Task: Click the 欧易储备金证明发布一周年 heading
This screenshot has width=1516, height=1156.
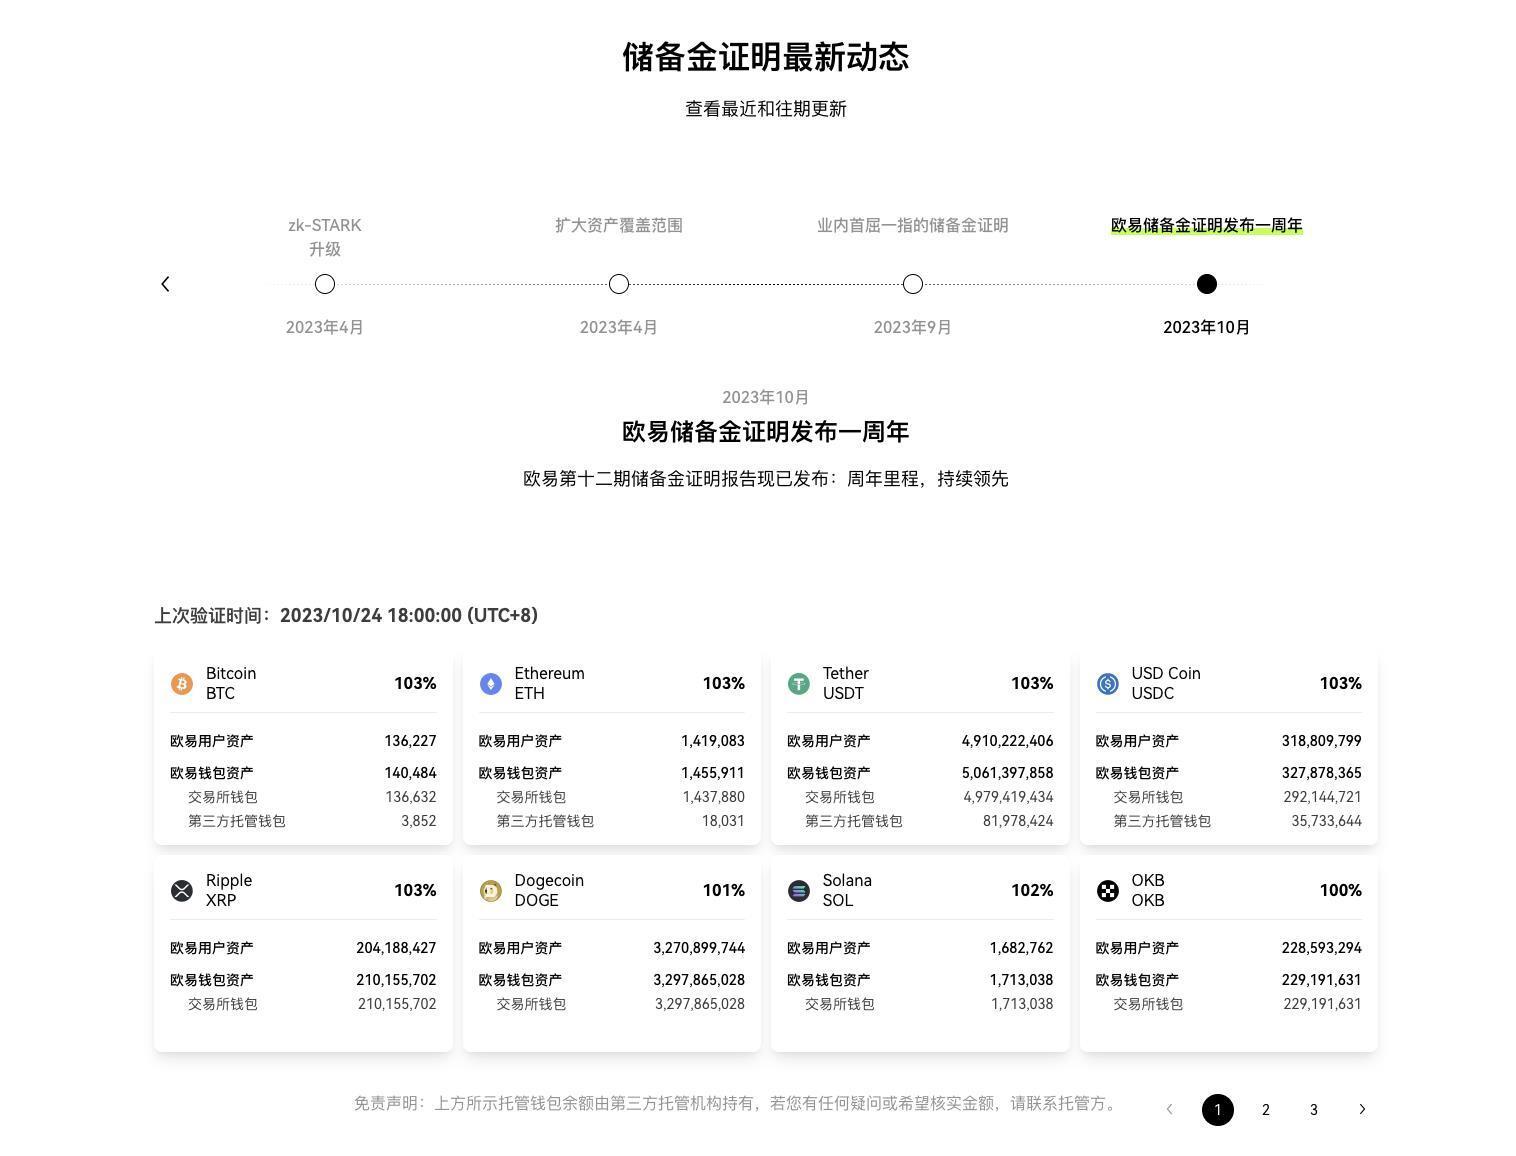Action: click(766, 432)
